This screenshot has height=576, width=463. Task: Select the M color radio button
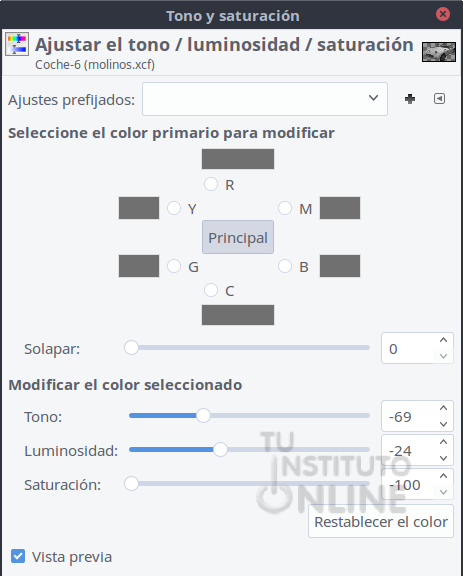[285, 208]
